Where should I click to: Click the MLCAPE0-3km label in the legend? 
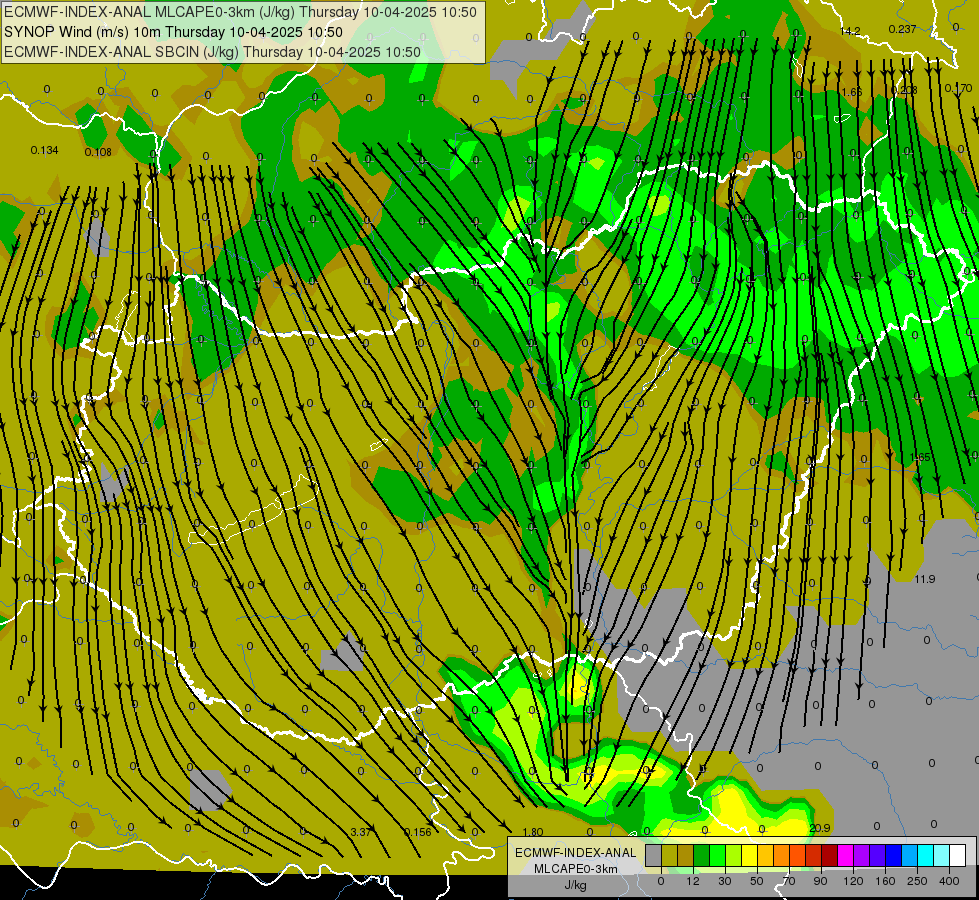click(576, 869)
